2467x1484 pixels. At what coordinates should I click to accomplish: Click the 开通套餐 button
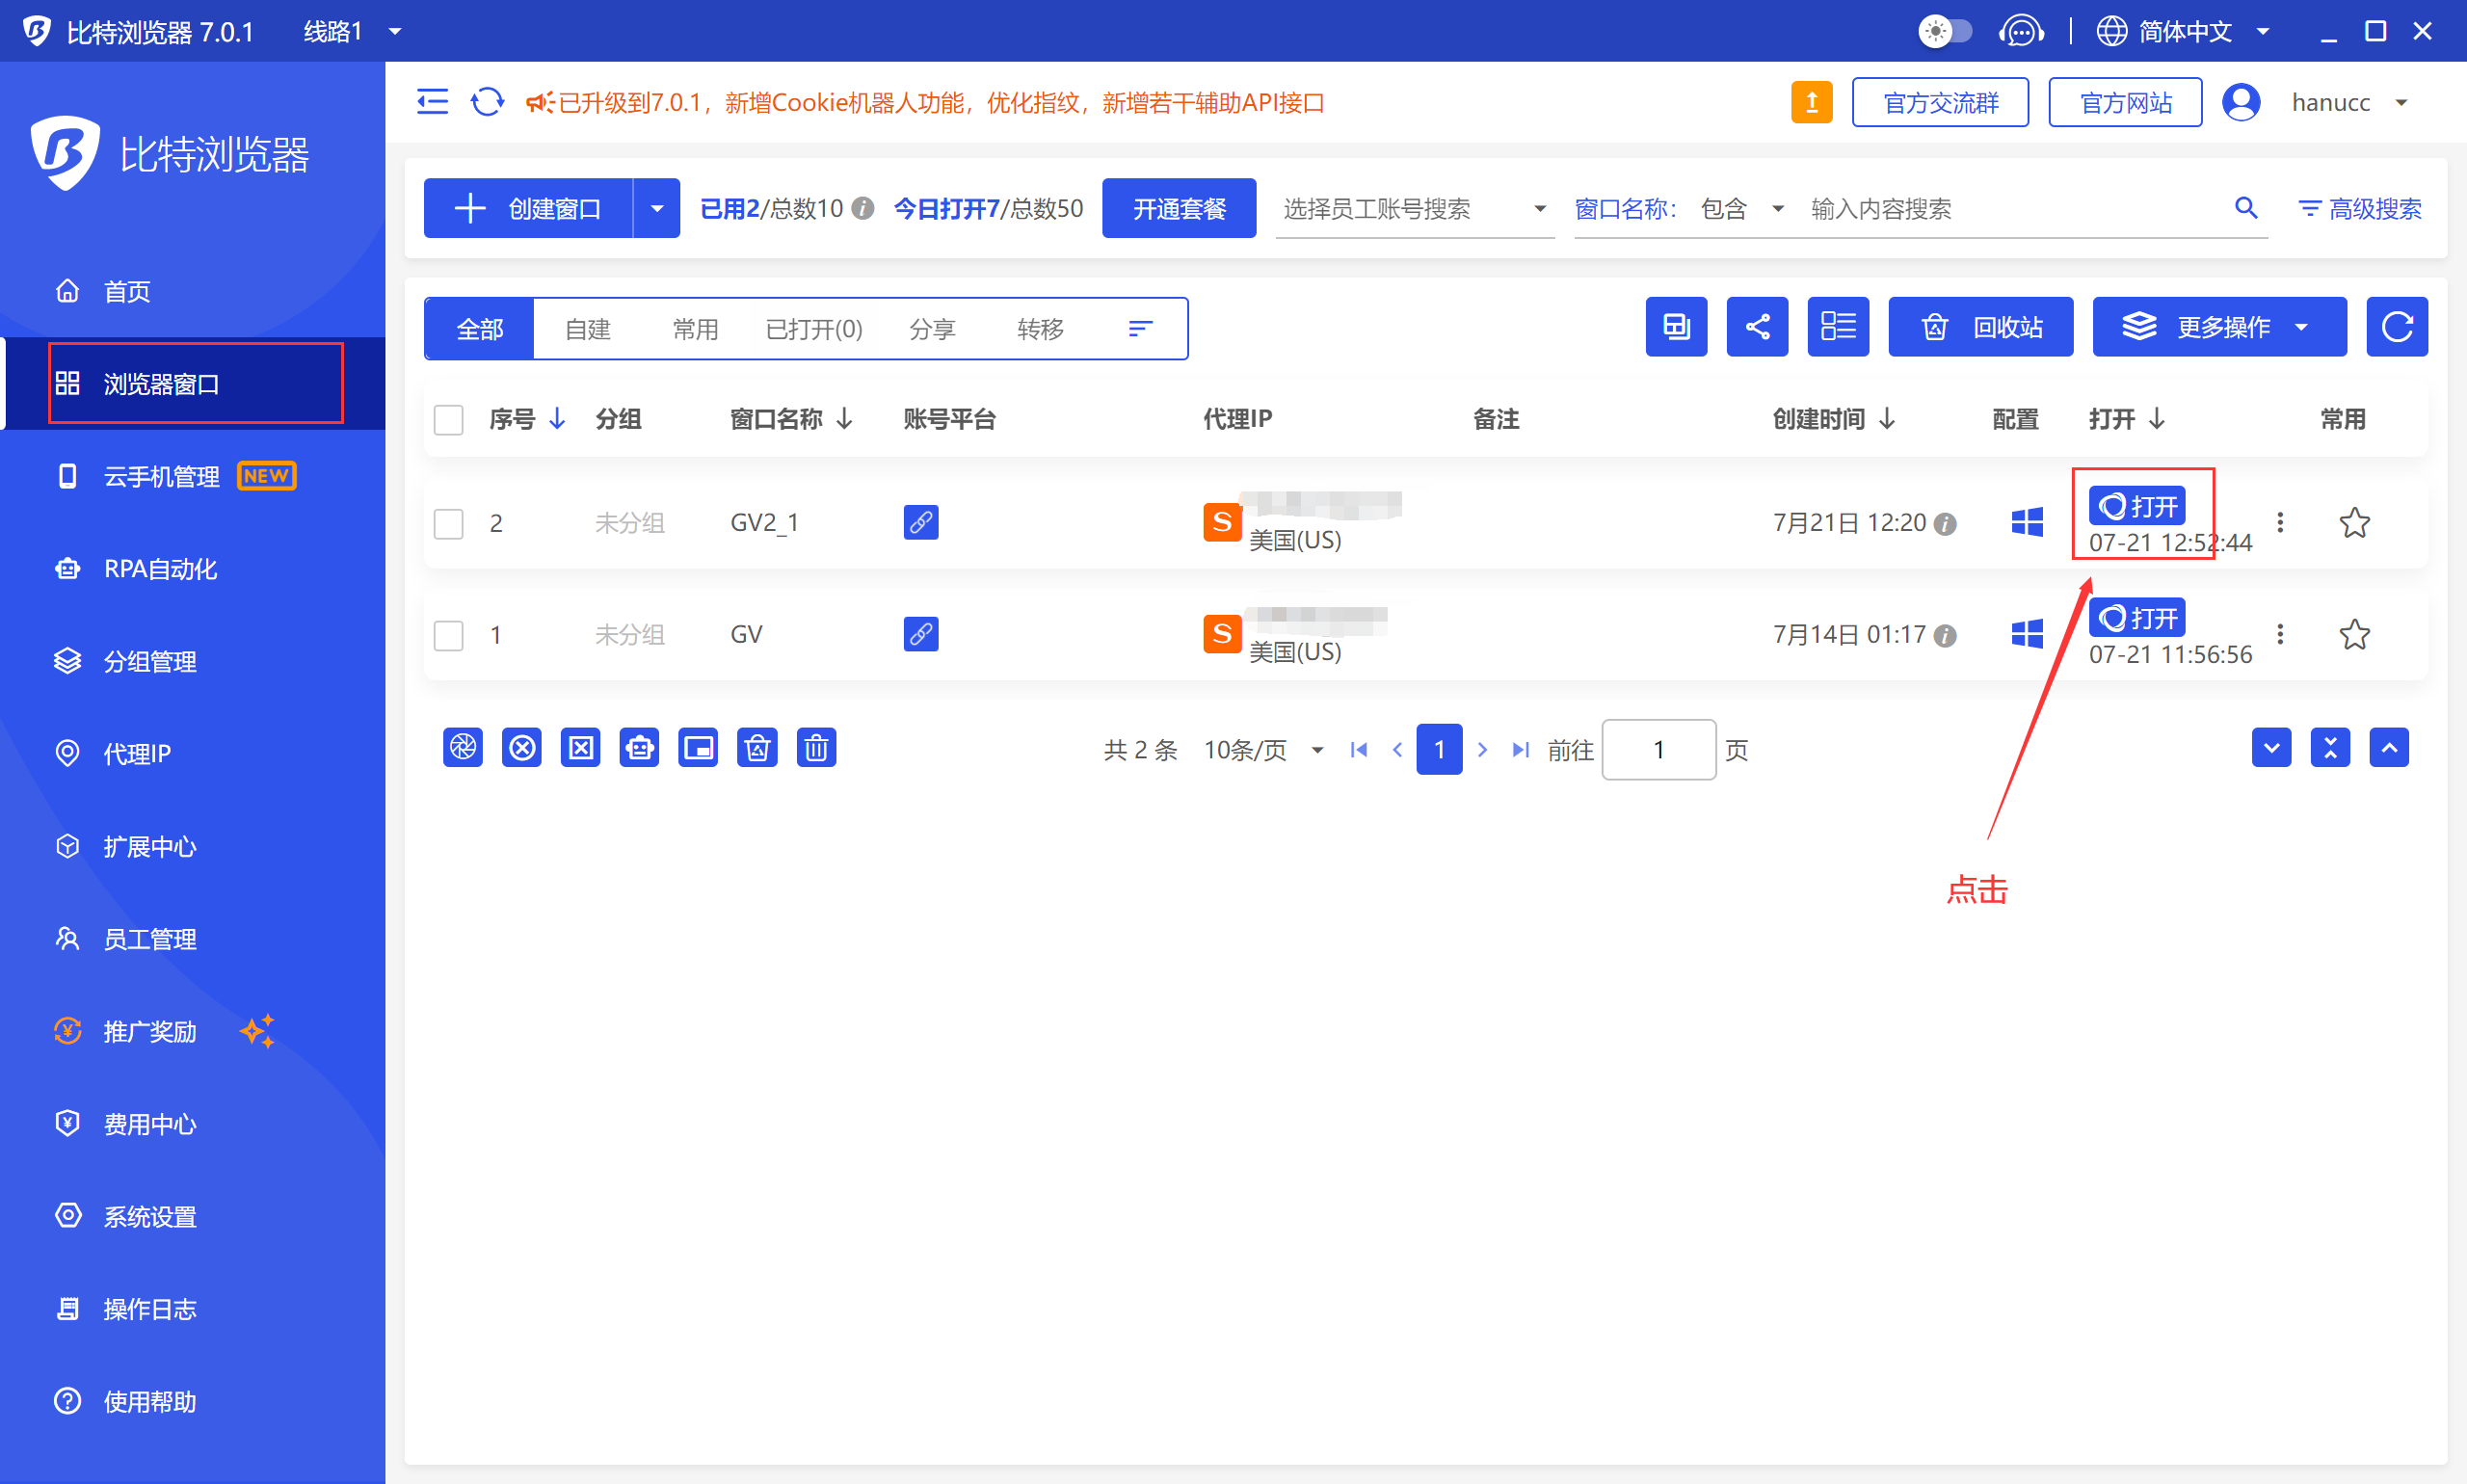tap(1179, 208)
